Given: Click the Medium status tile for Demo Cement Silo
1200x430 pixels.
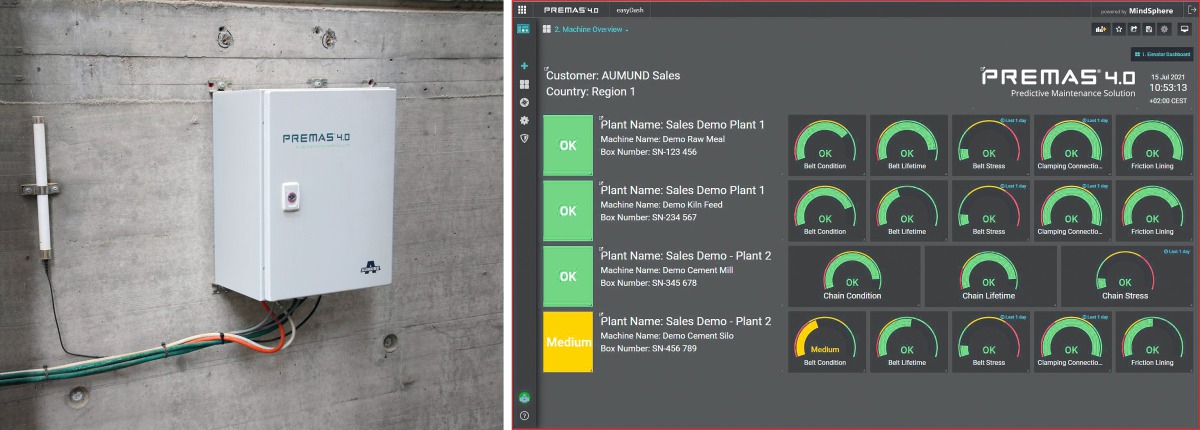Looking at the screenshot, I should 568,342.
